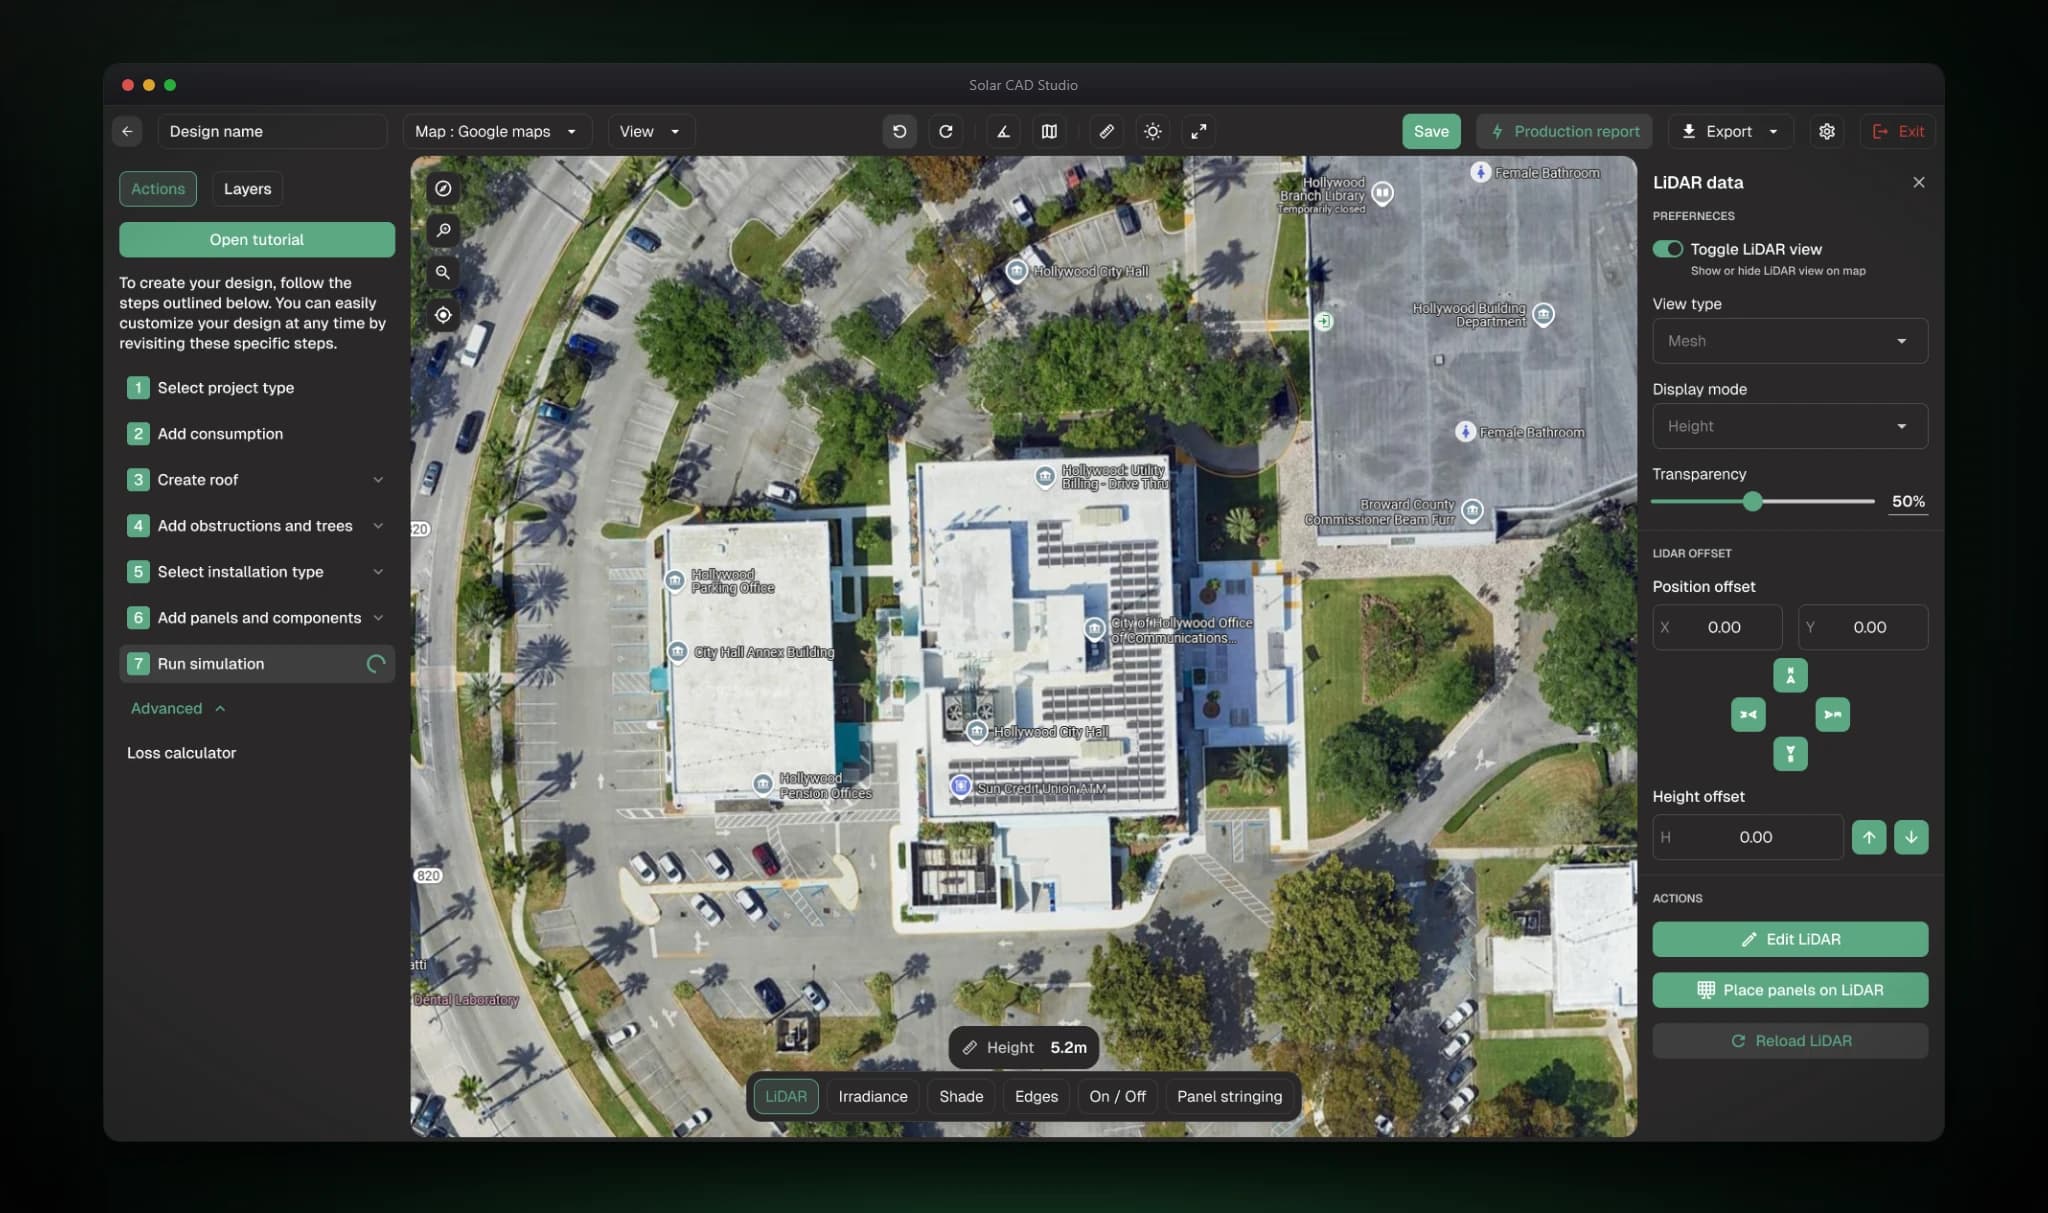Toggle the Edges overlay
The height and width of the screenshot is (1213, 2048).
point(1036,1097)
